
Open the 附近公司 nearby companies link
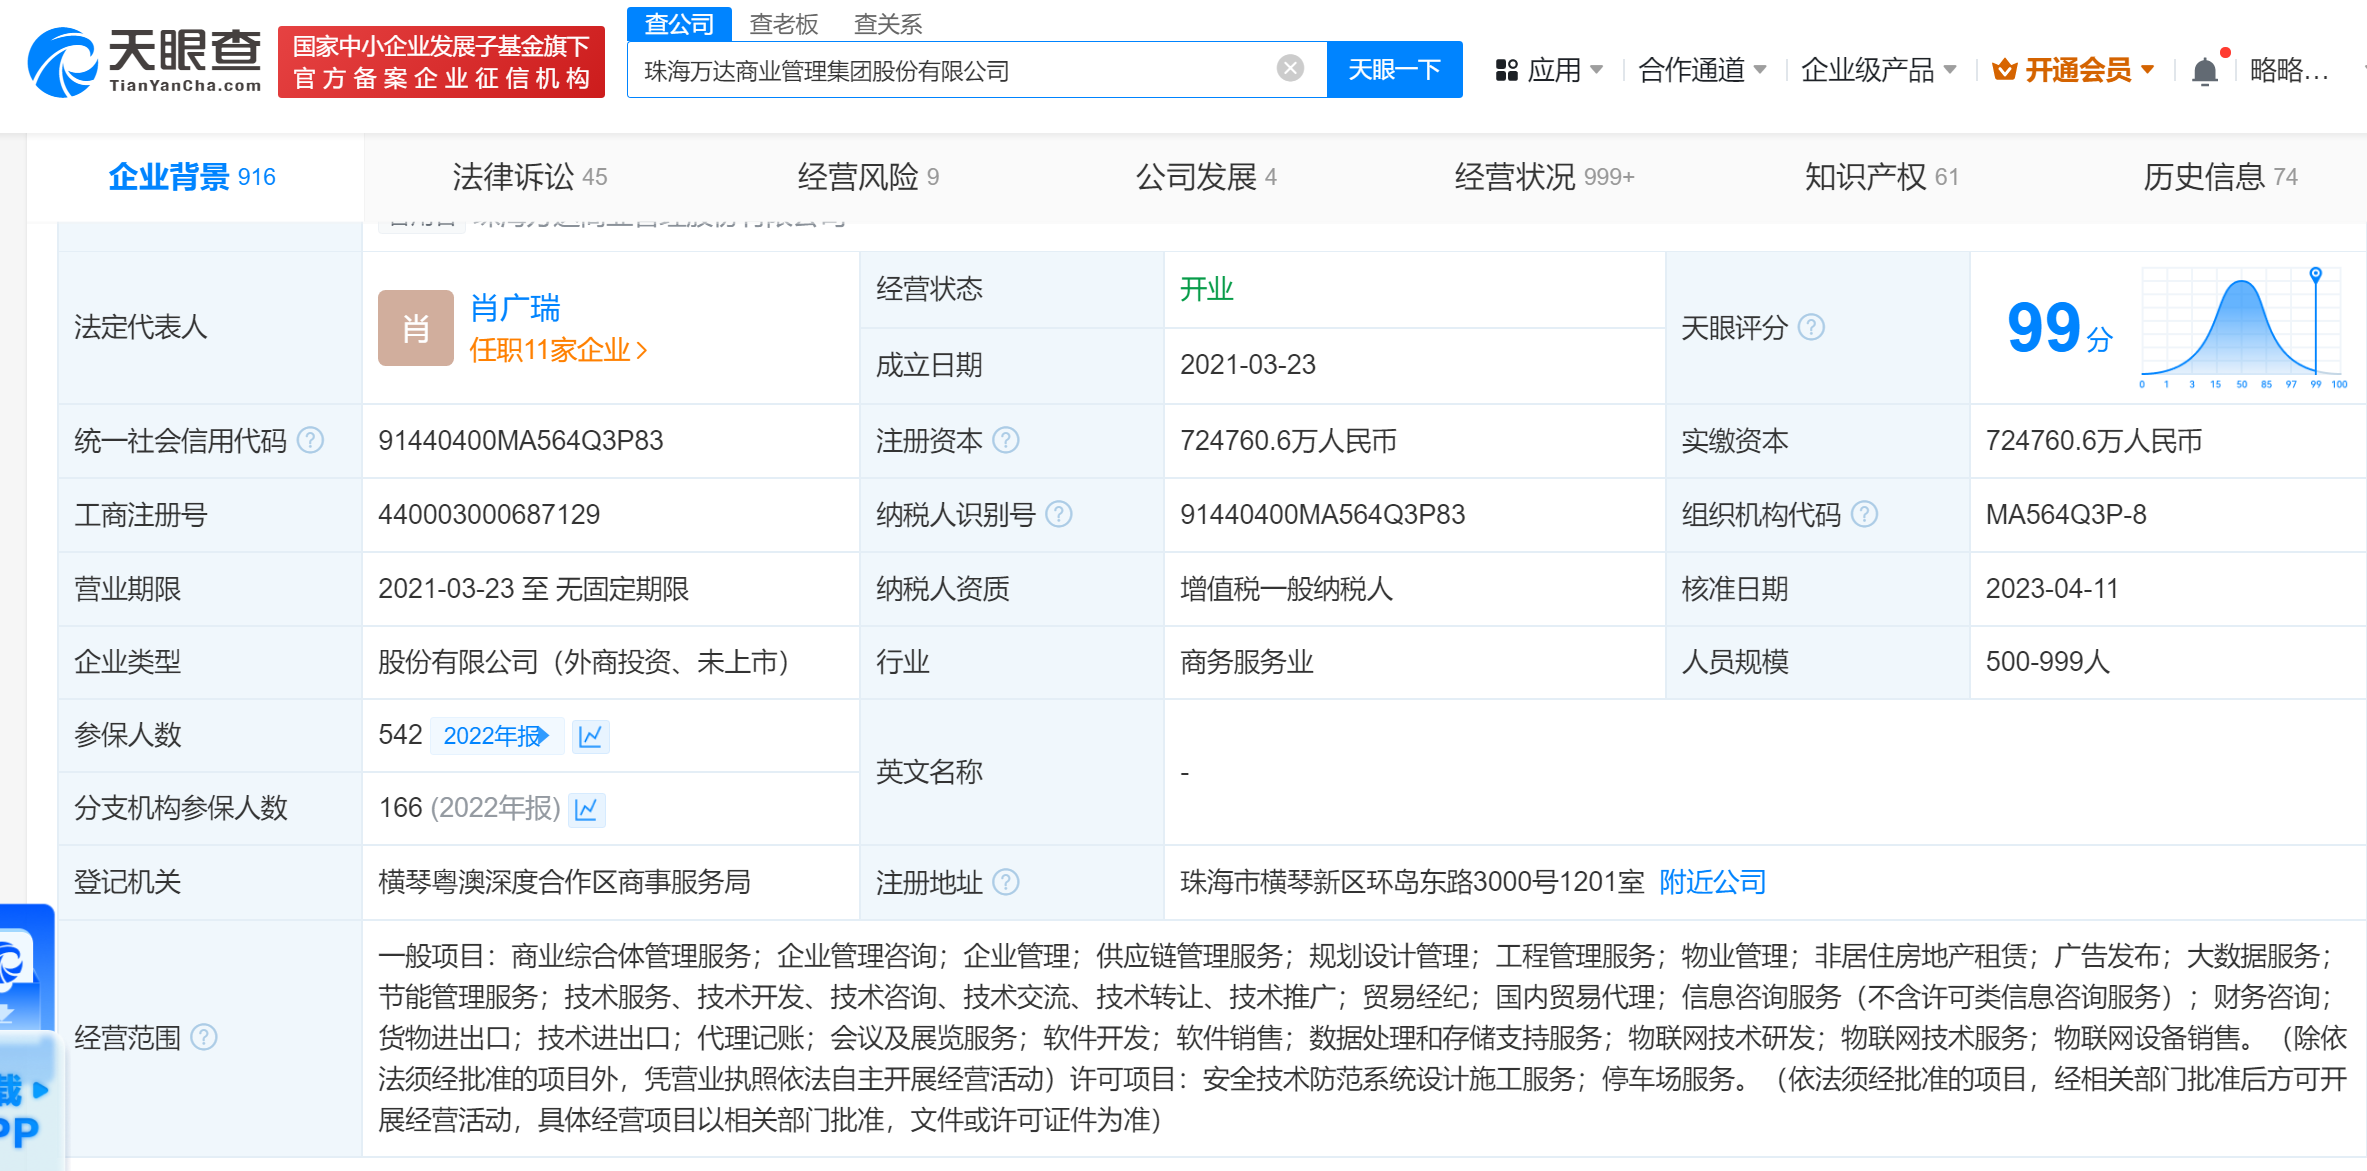coord(1712,882)
